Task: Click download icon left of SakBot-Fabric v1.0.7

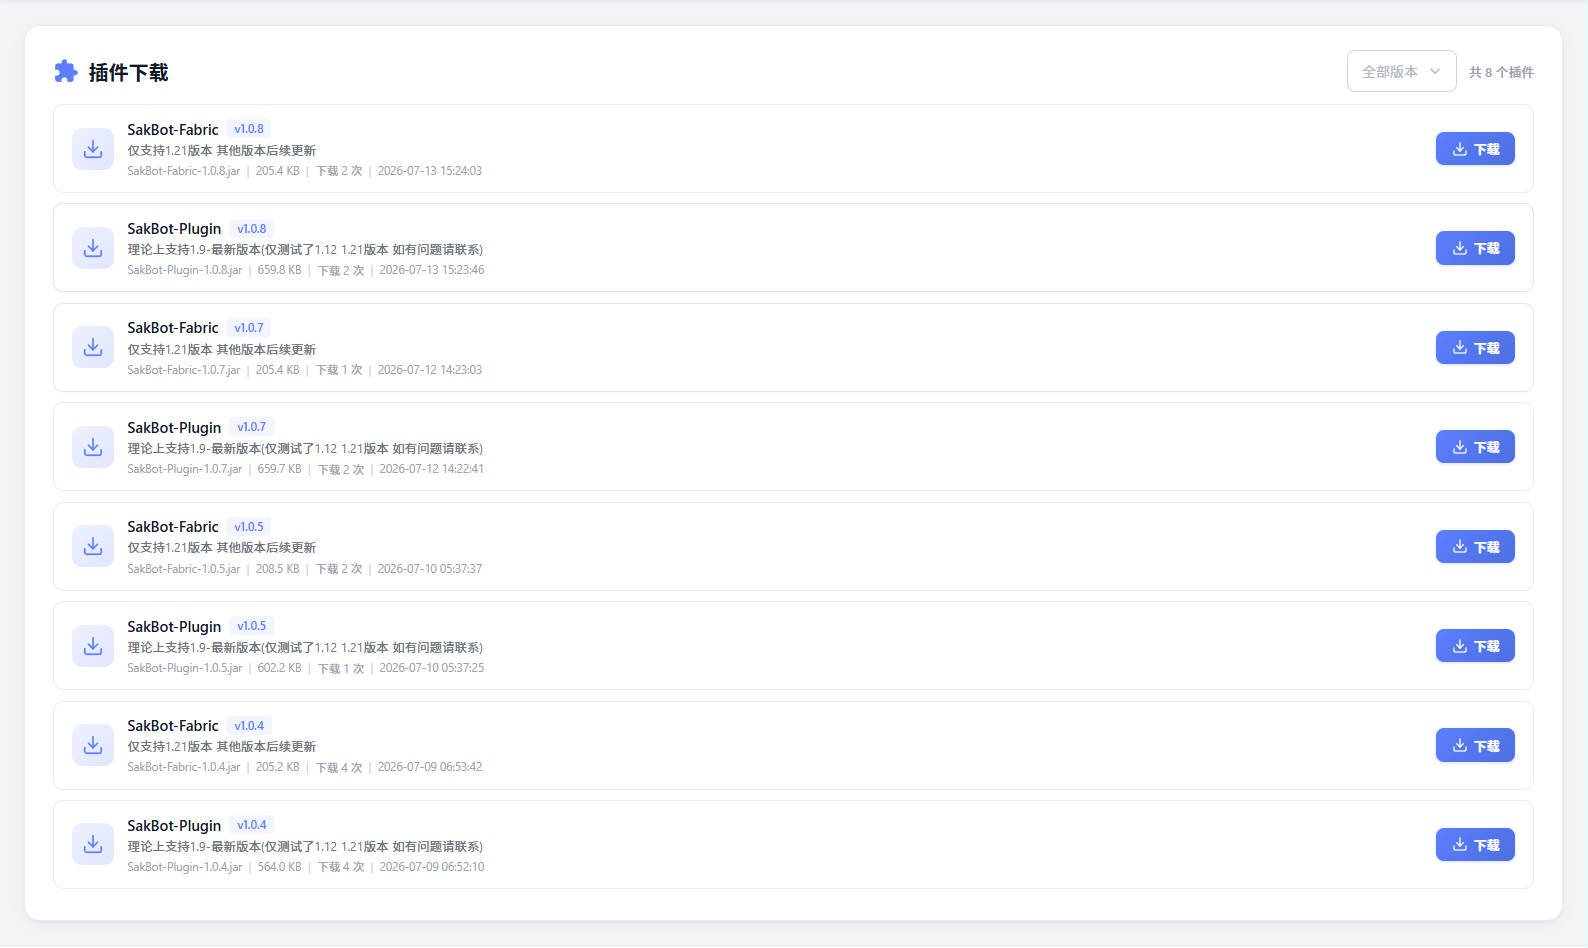Action: (x=93, y=347)
